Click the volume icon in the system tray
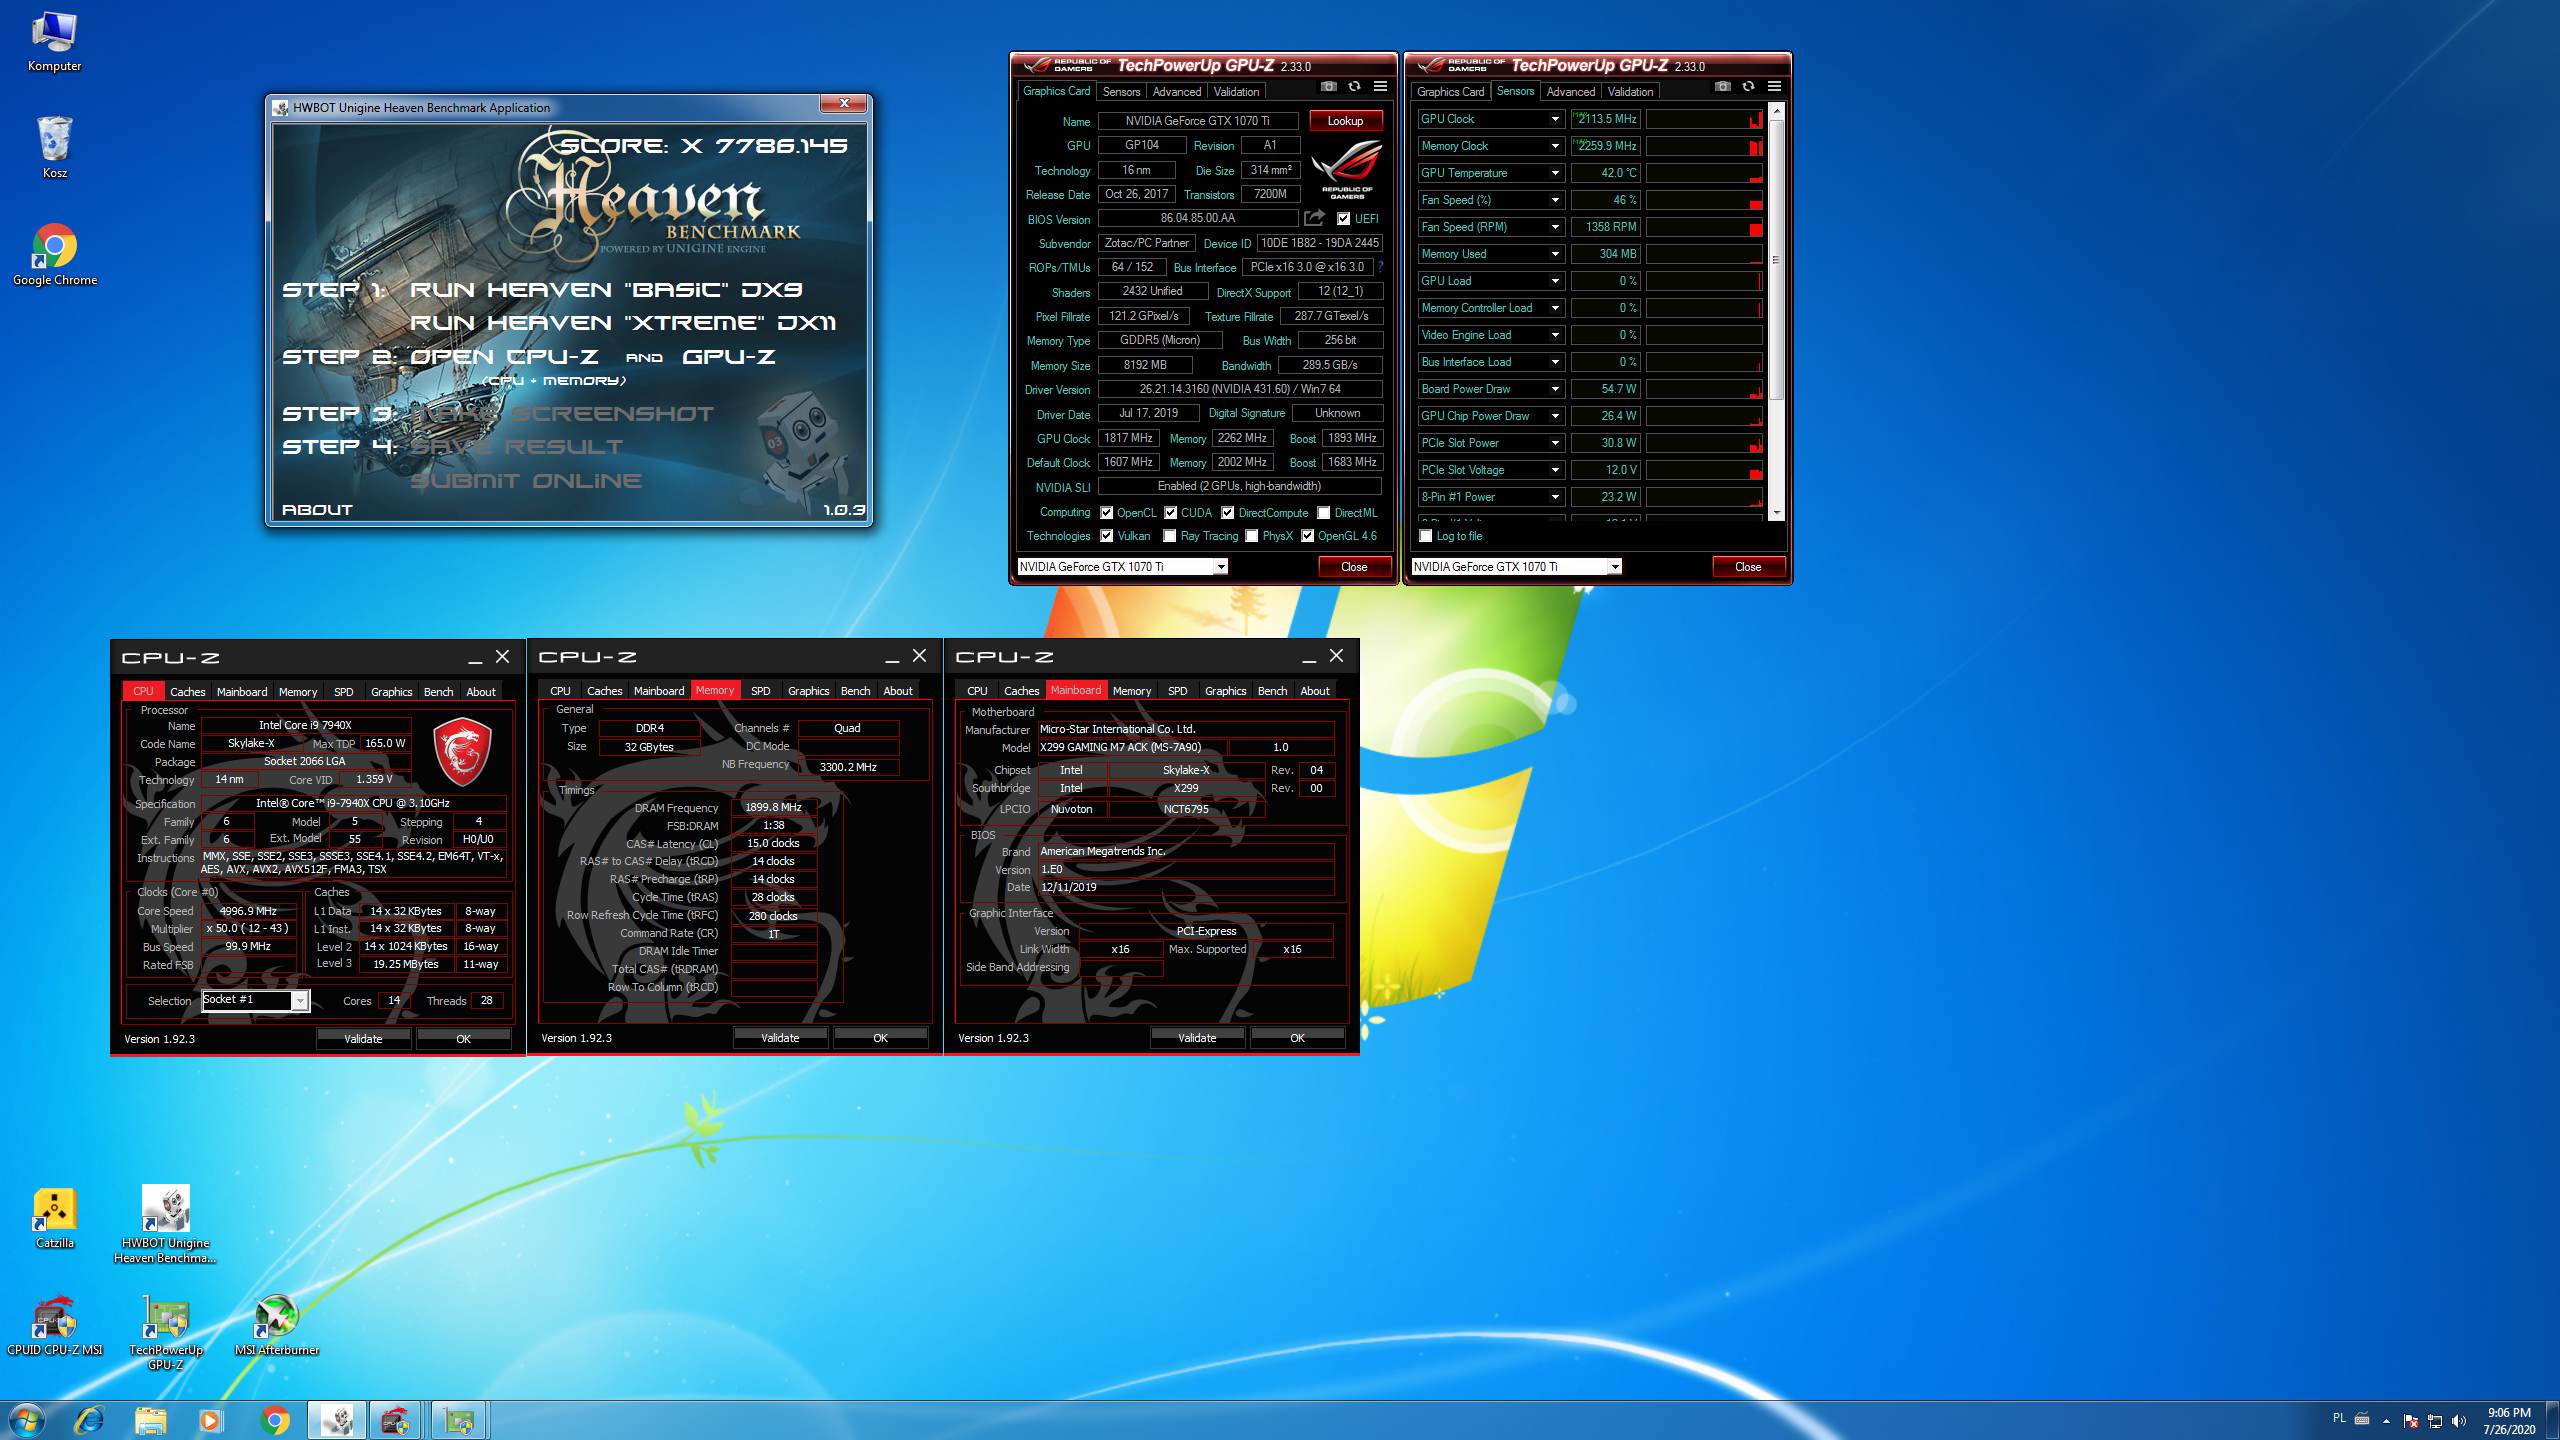Viewport: 2560px width, 1440px height. coord(2459,1421)
